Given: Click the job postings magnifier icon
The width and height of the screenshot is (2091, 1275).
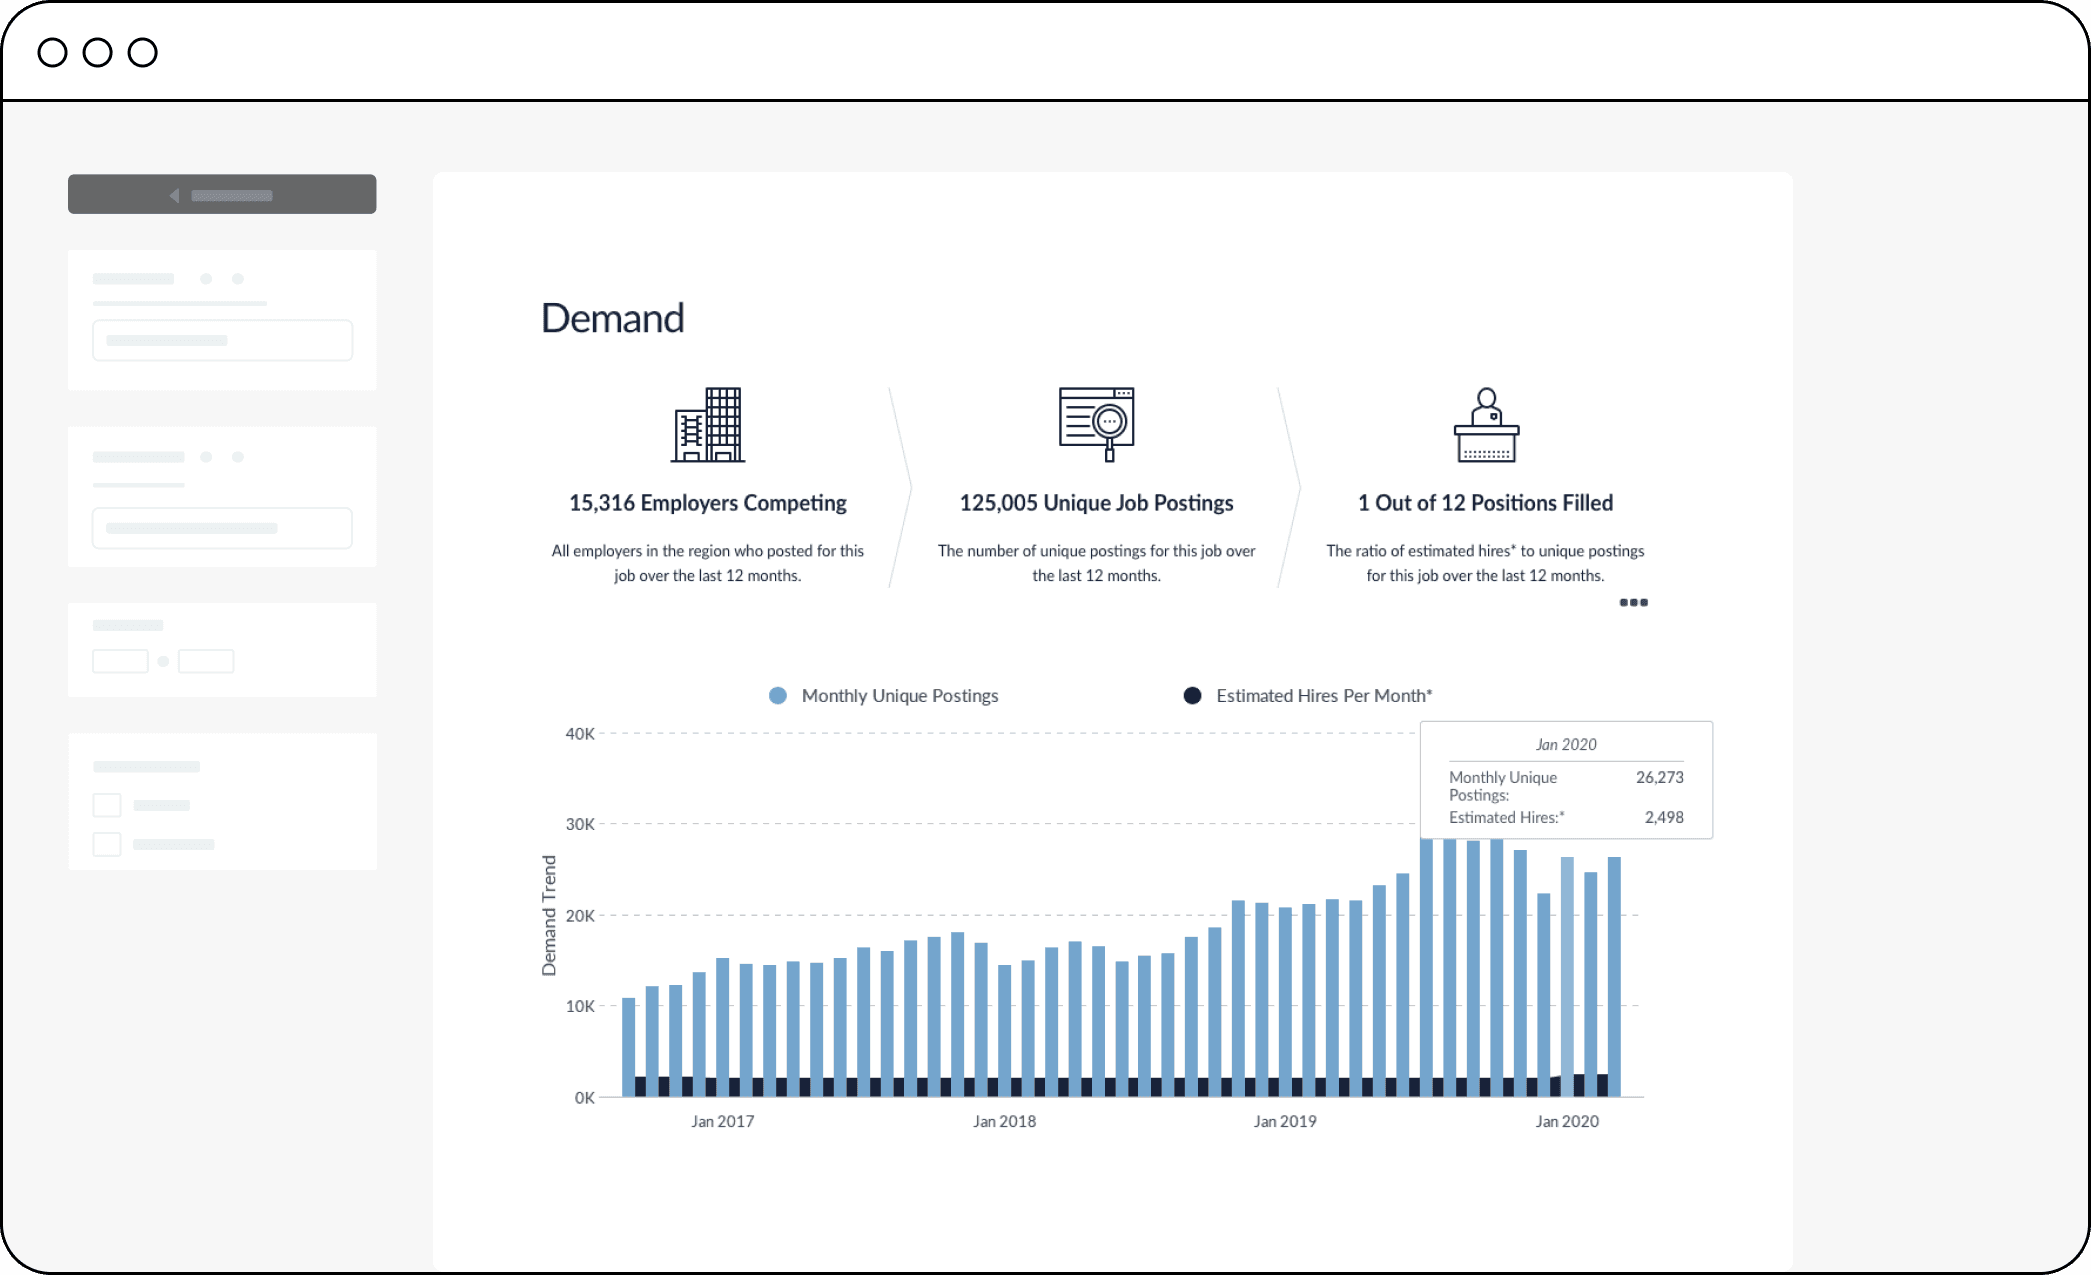Looking at the screenshot, I should 1096,424.
